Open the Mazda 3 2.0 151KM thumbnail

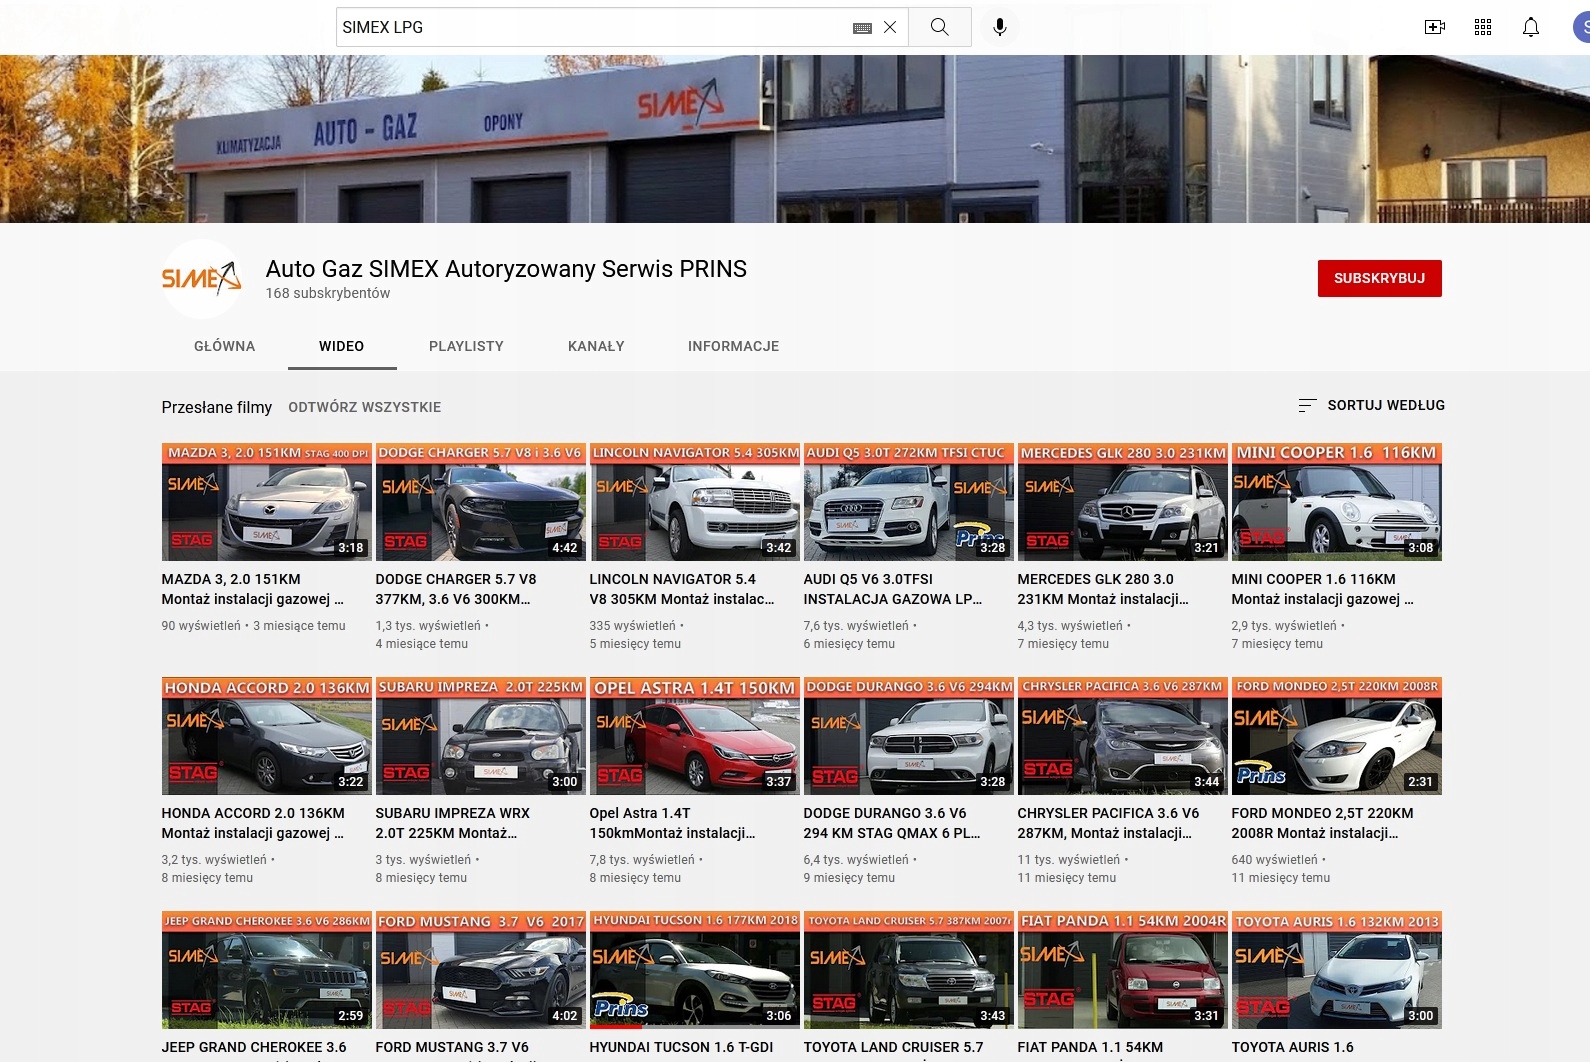[x=267, y=502]
